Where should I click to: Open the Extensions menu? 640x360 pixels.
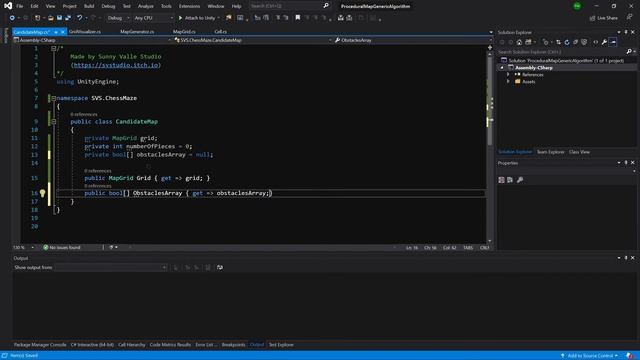coord(189,6)
